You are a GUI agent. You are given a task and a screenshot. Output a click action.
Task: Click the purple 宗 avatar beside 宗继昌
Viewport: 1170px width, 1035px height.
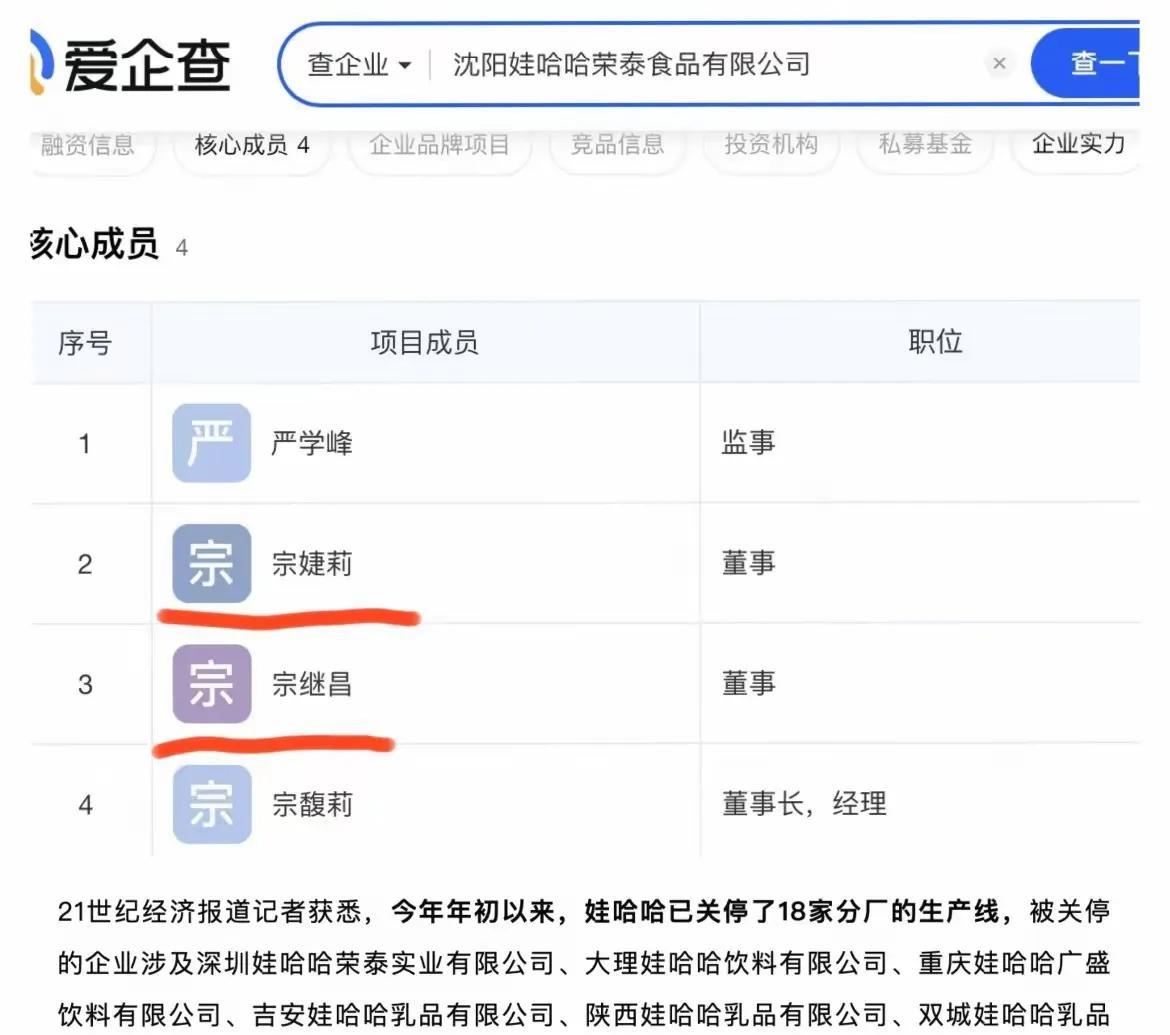coord(211,684)
